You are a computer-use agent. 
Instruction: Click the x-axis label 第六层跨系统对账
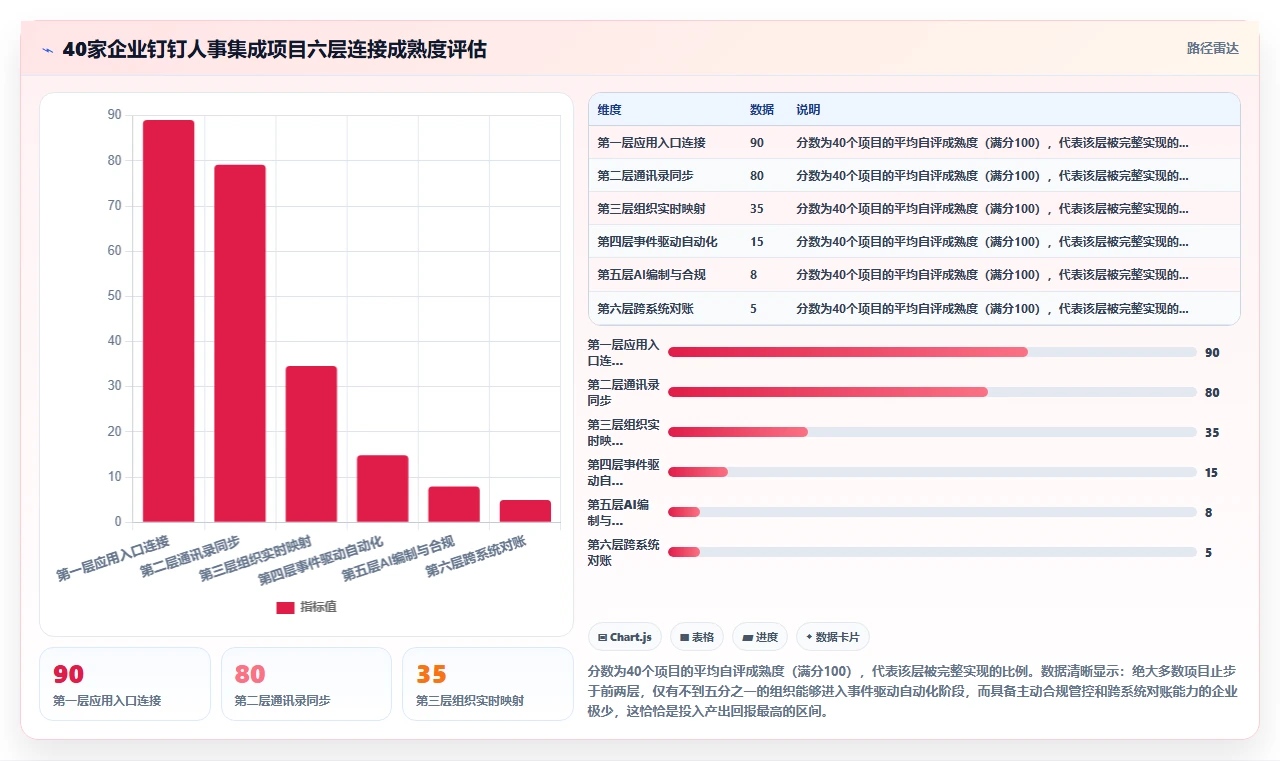click(477, 556)
